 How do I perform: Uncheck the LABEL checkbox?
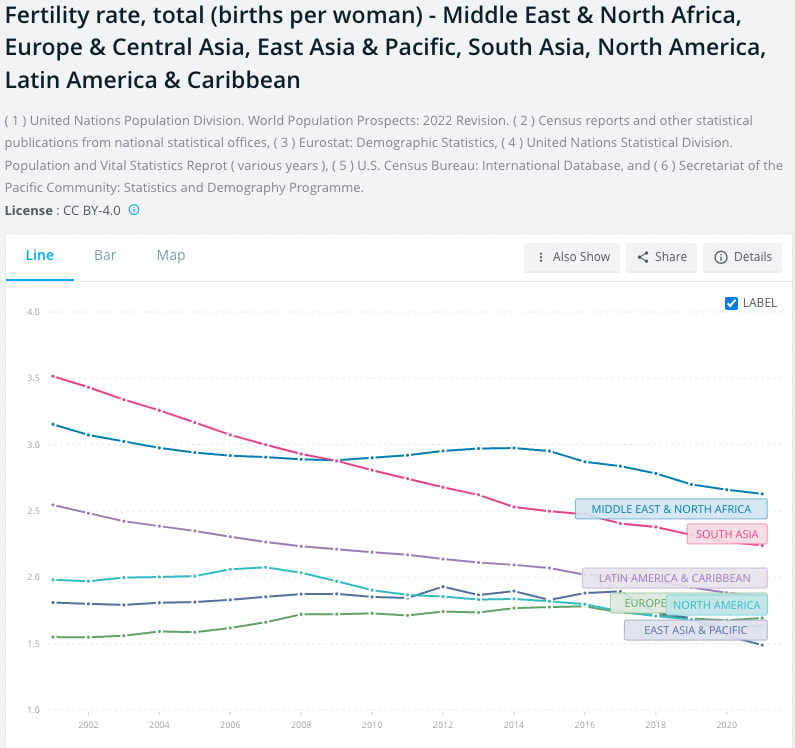coord(731,303)
